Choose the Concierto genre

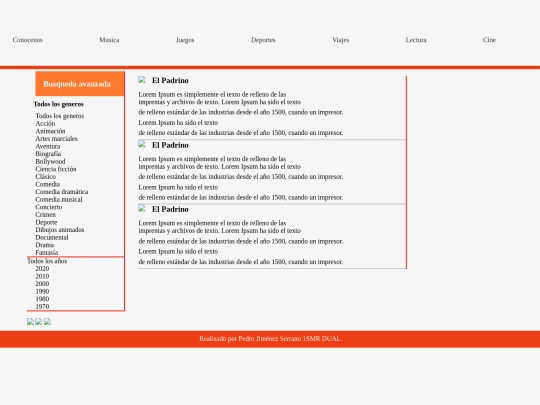pos(49,207)
